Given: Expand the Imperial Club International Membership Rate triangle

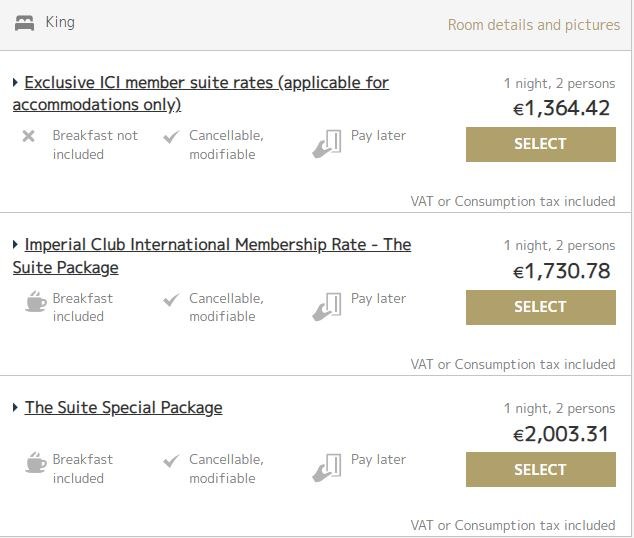Looking at the screenshot, I should pos(15,244).
